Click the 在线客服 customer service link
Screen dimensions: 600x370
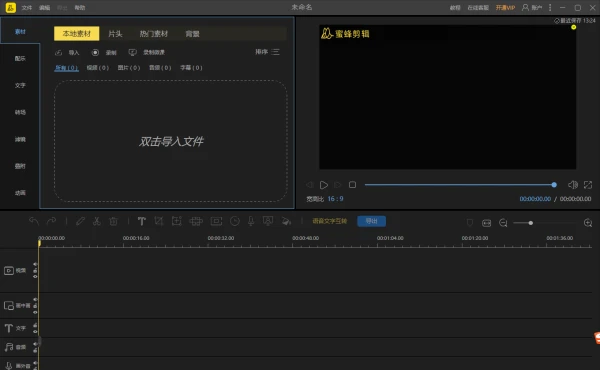pyautogui.click(x=478, y=8)
